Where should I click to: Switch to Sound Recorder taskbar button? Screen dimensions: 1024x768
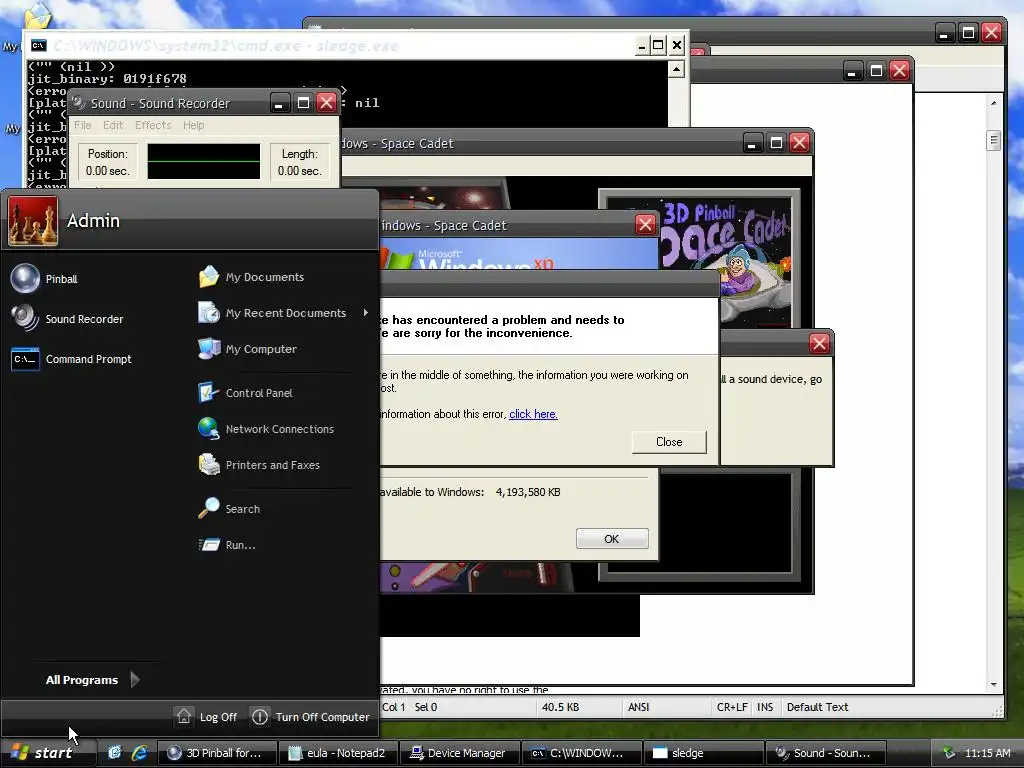pyautogui.click(x=824, y=753)
